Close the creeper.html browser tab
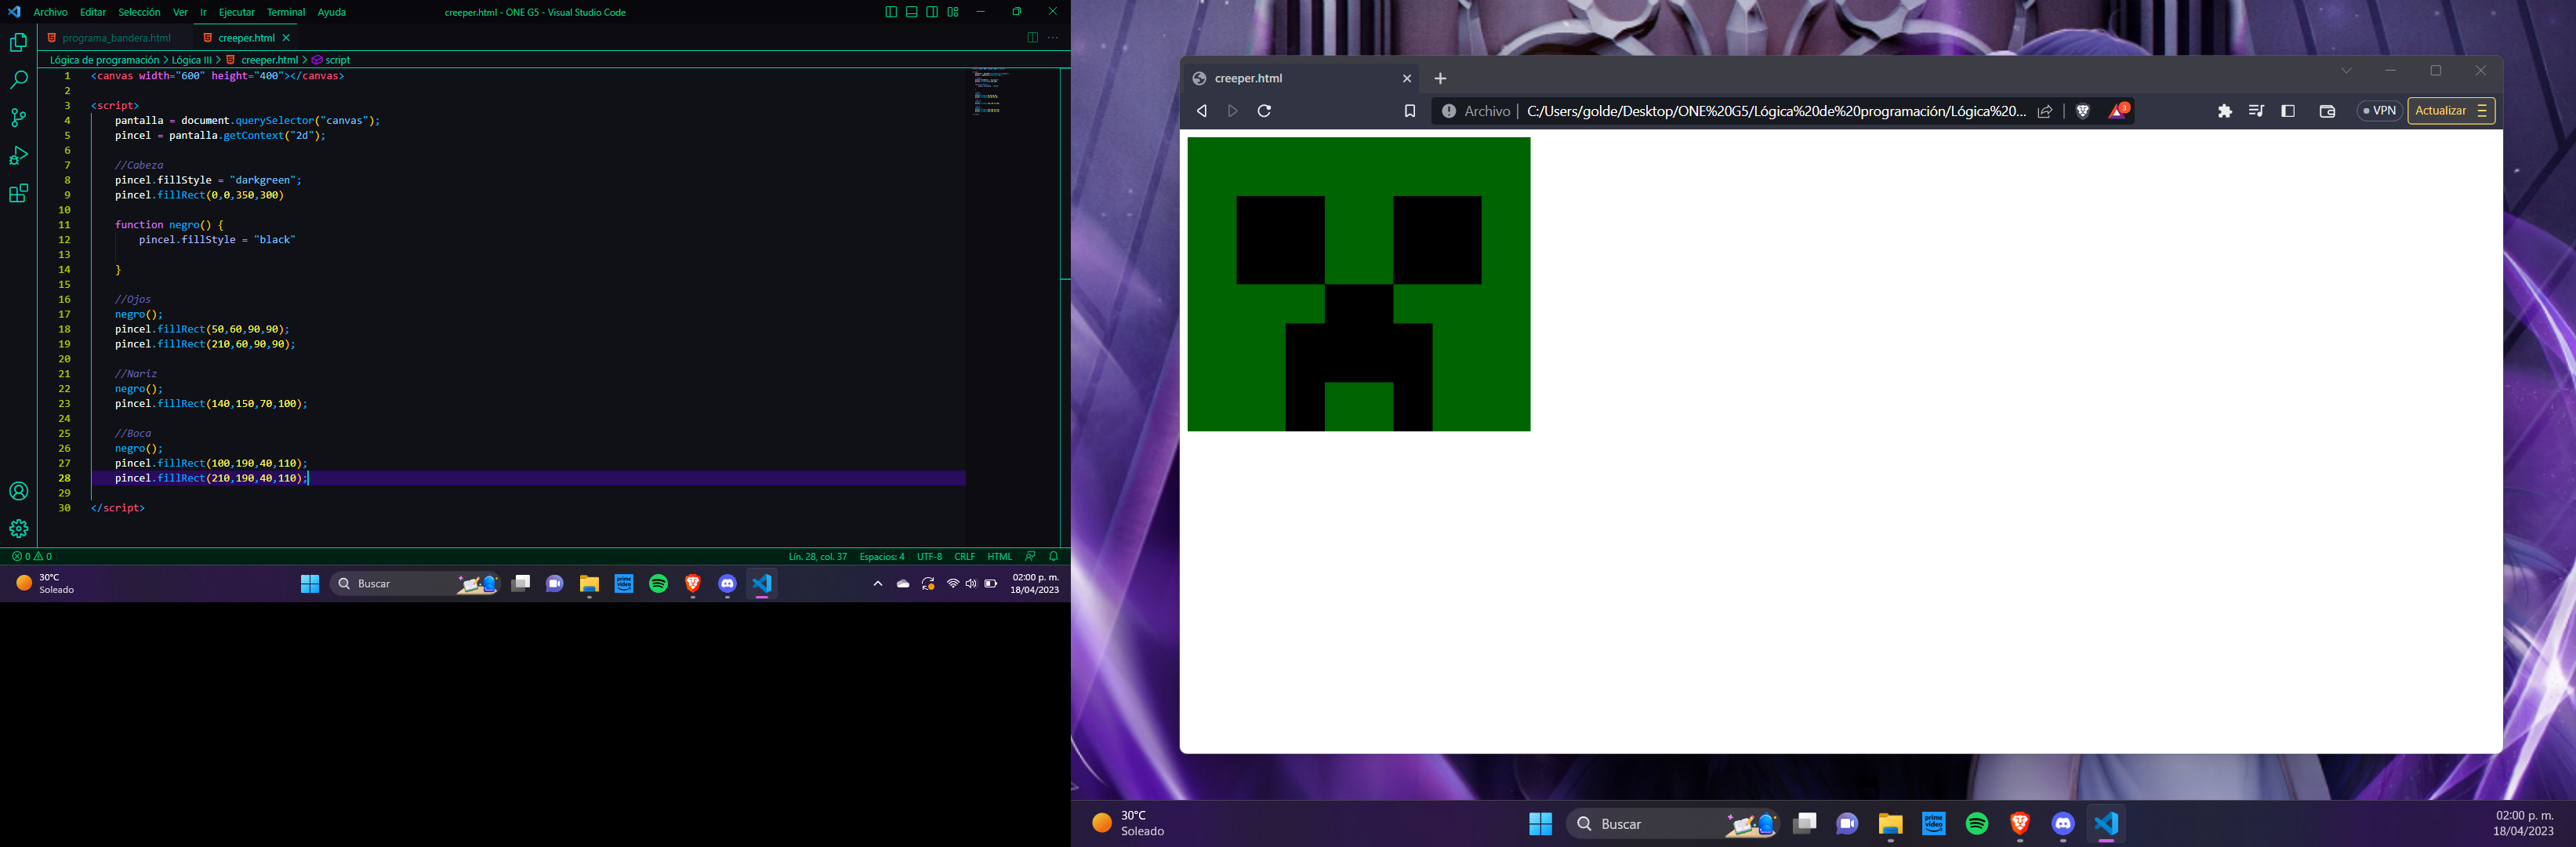The width and height of the screenshot is (2576, 847). 1407,78
